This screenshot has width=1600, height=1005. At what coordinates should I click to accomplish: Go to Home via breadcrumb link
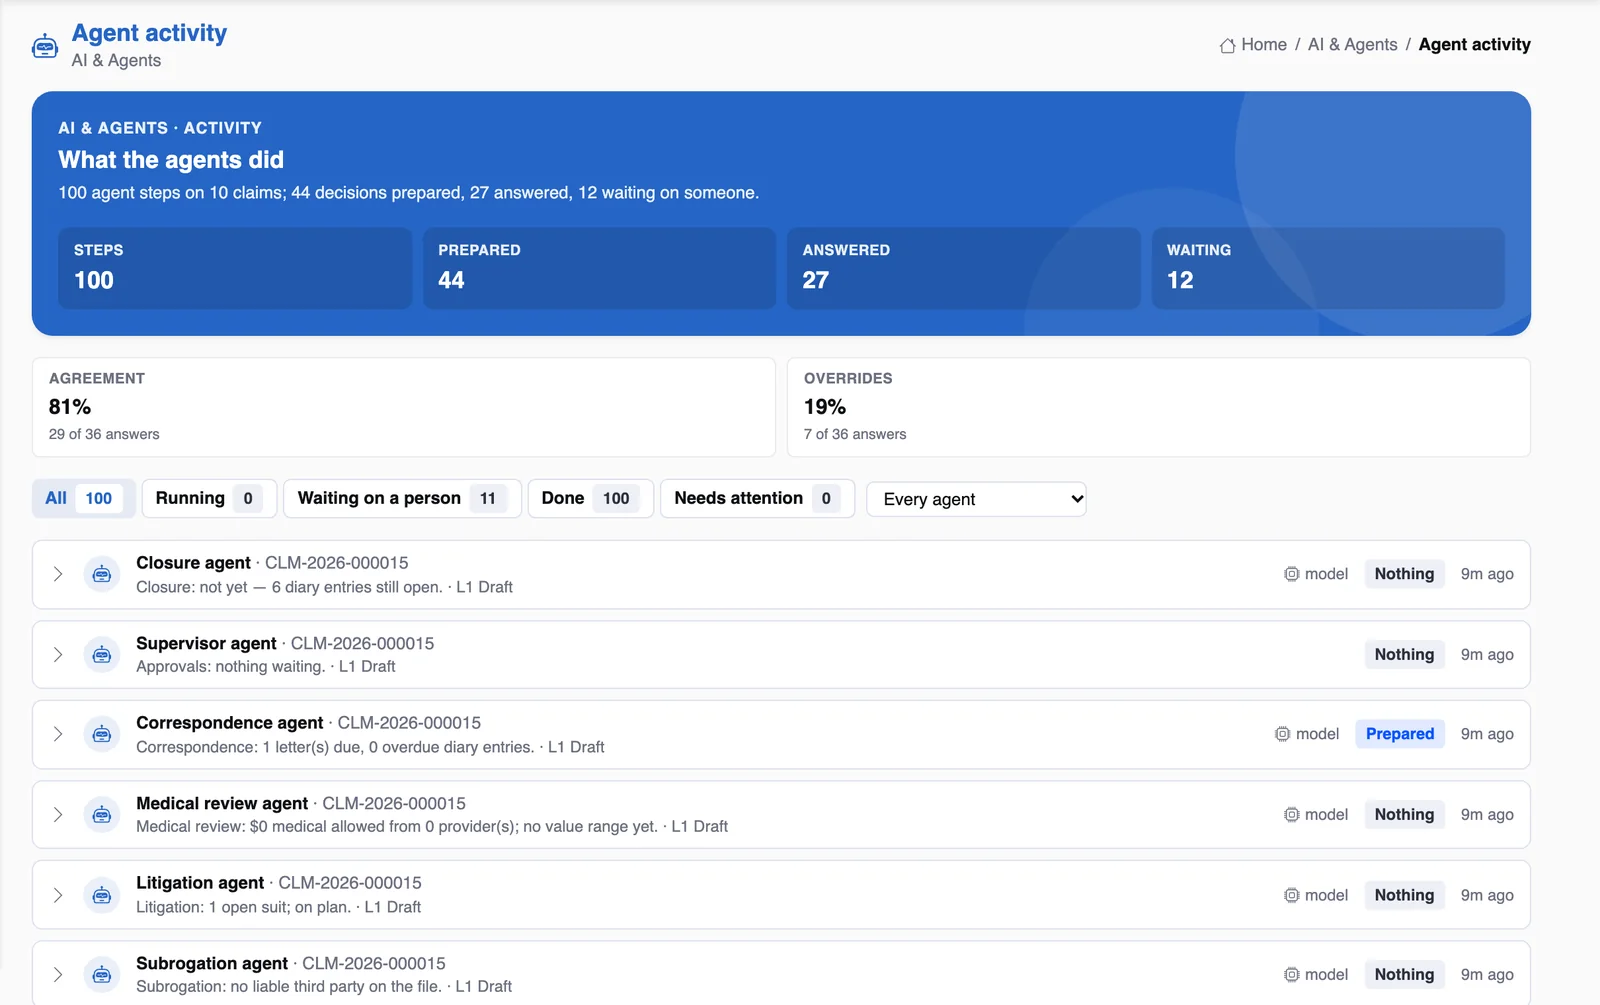(x=1264, y=45)
